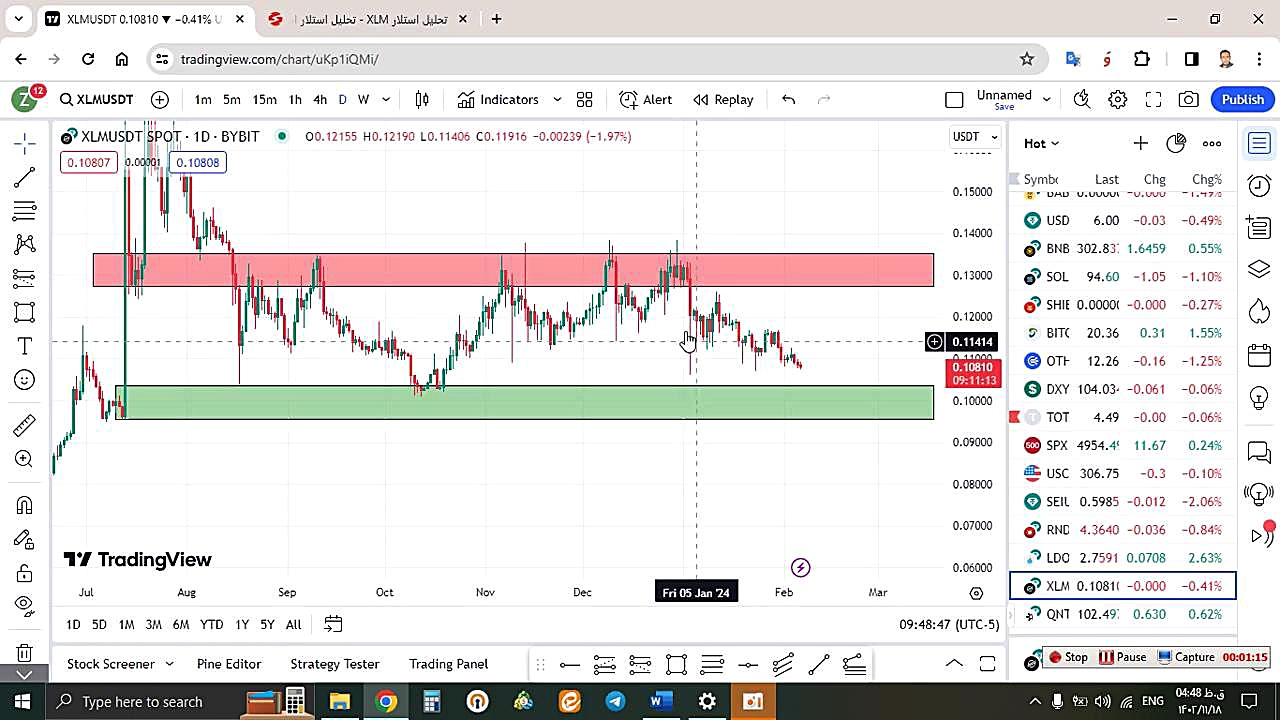Open chart settings gear
1280x720 pixels.
(x=1118, y=99)
